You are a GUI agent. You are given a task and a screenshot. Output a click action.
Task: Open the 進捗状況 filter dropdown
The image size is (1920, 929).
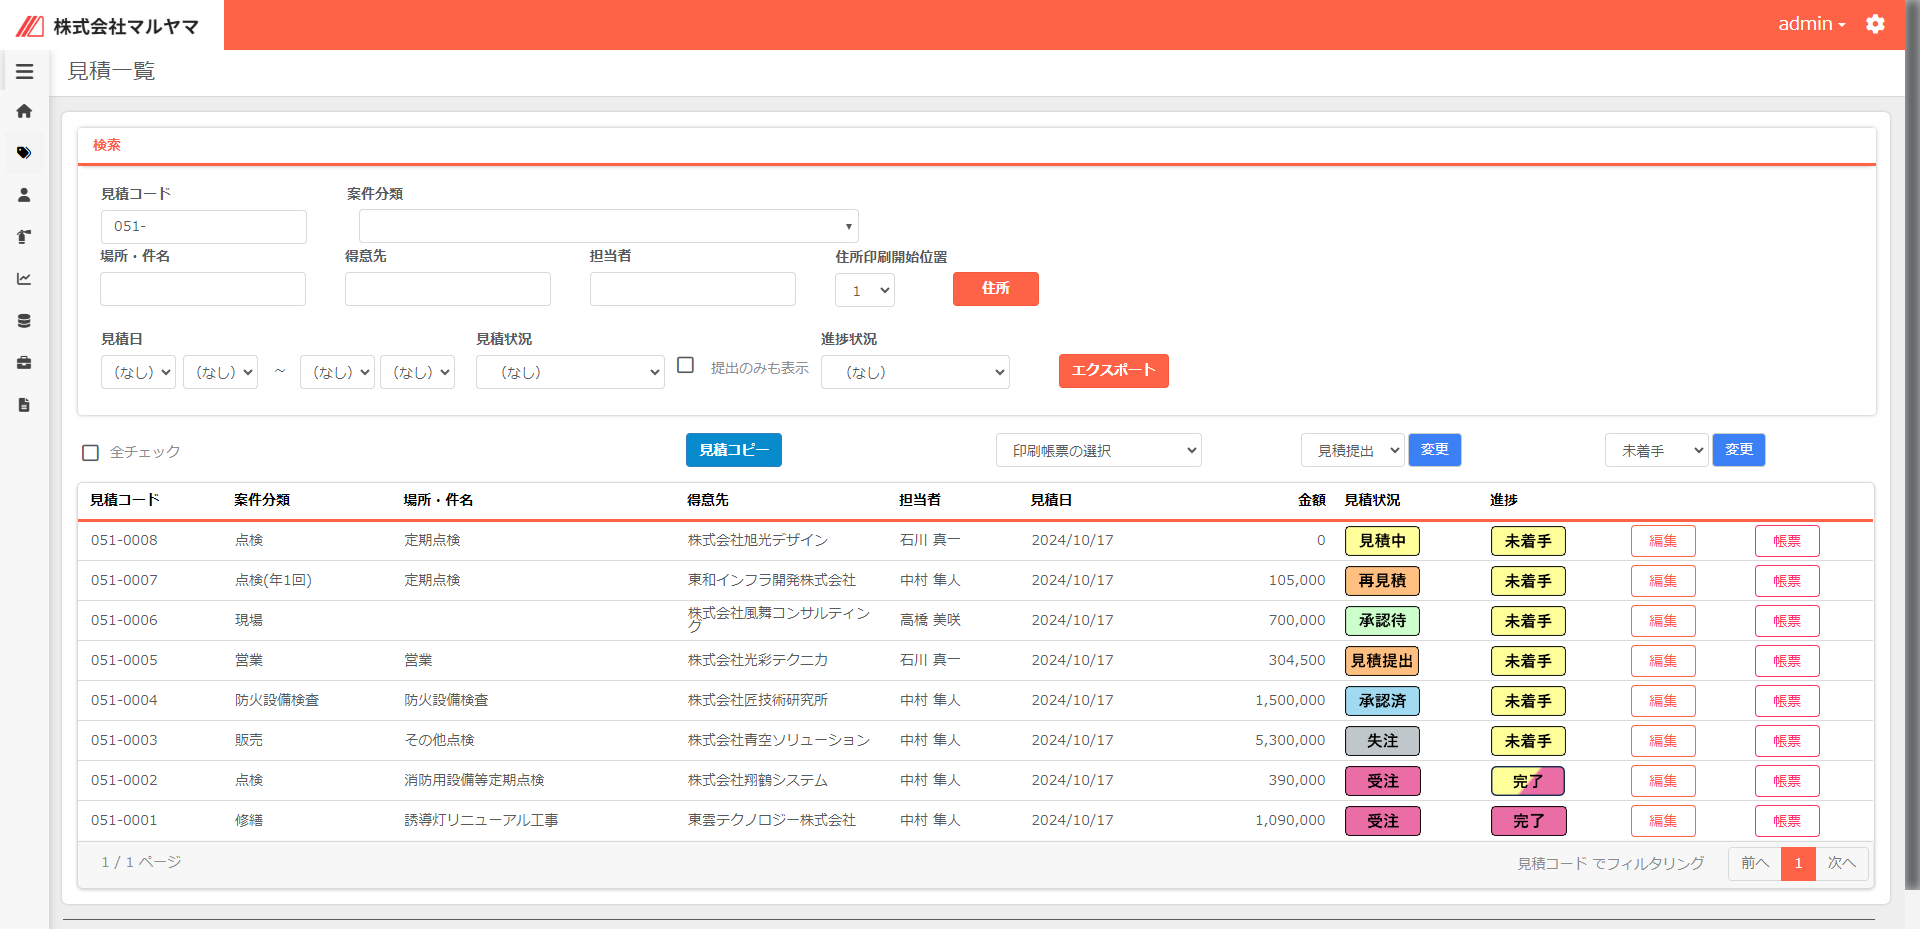pos(915,372)
